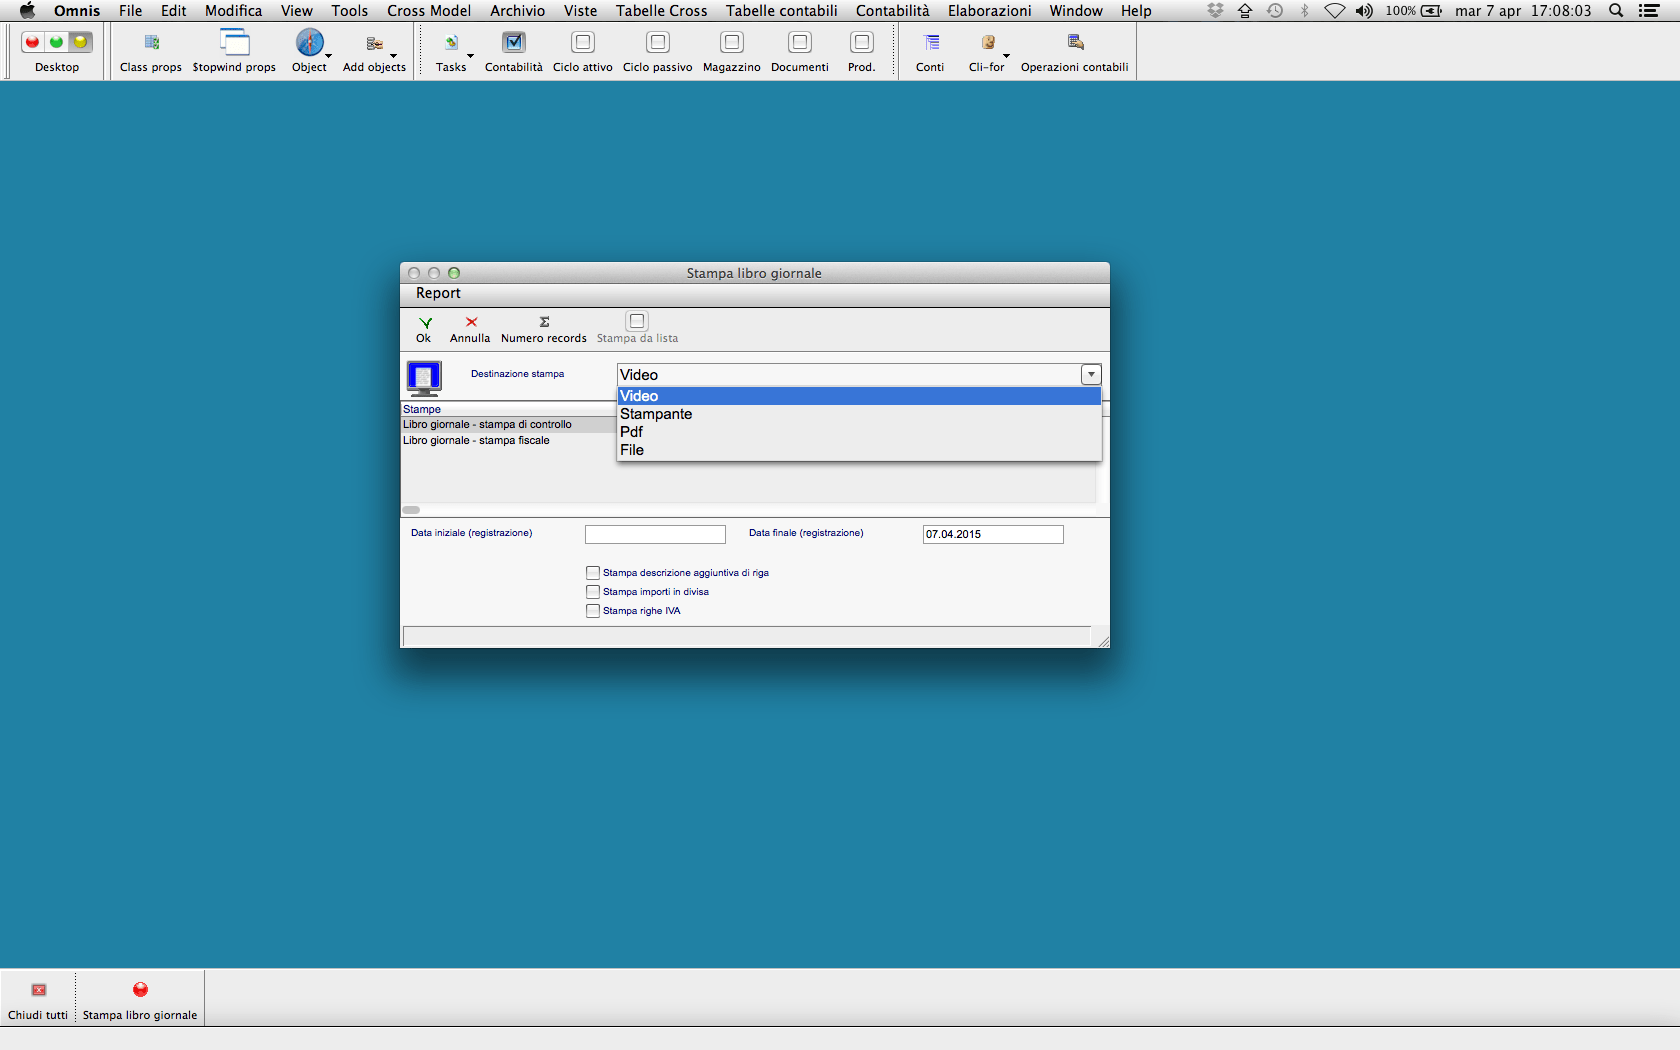This screenshot has width=1680, height=1050.
Task: Enable Stampa descrizione aggiuntiva di riga
Action: pos(593,573)
